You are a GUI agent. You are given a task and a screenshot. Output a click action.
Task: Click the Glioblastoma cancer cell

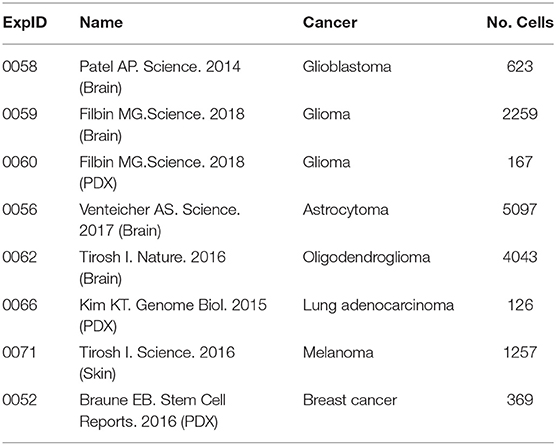coord(347,66)
